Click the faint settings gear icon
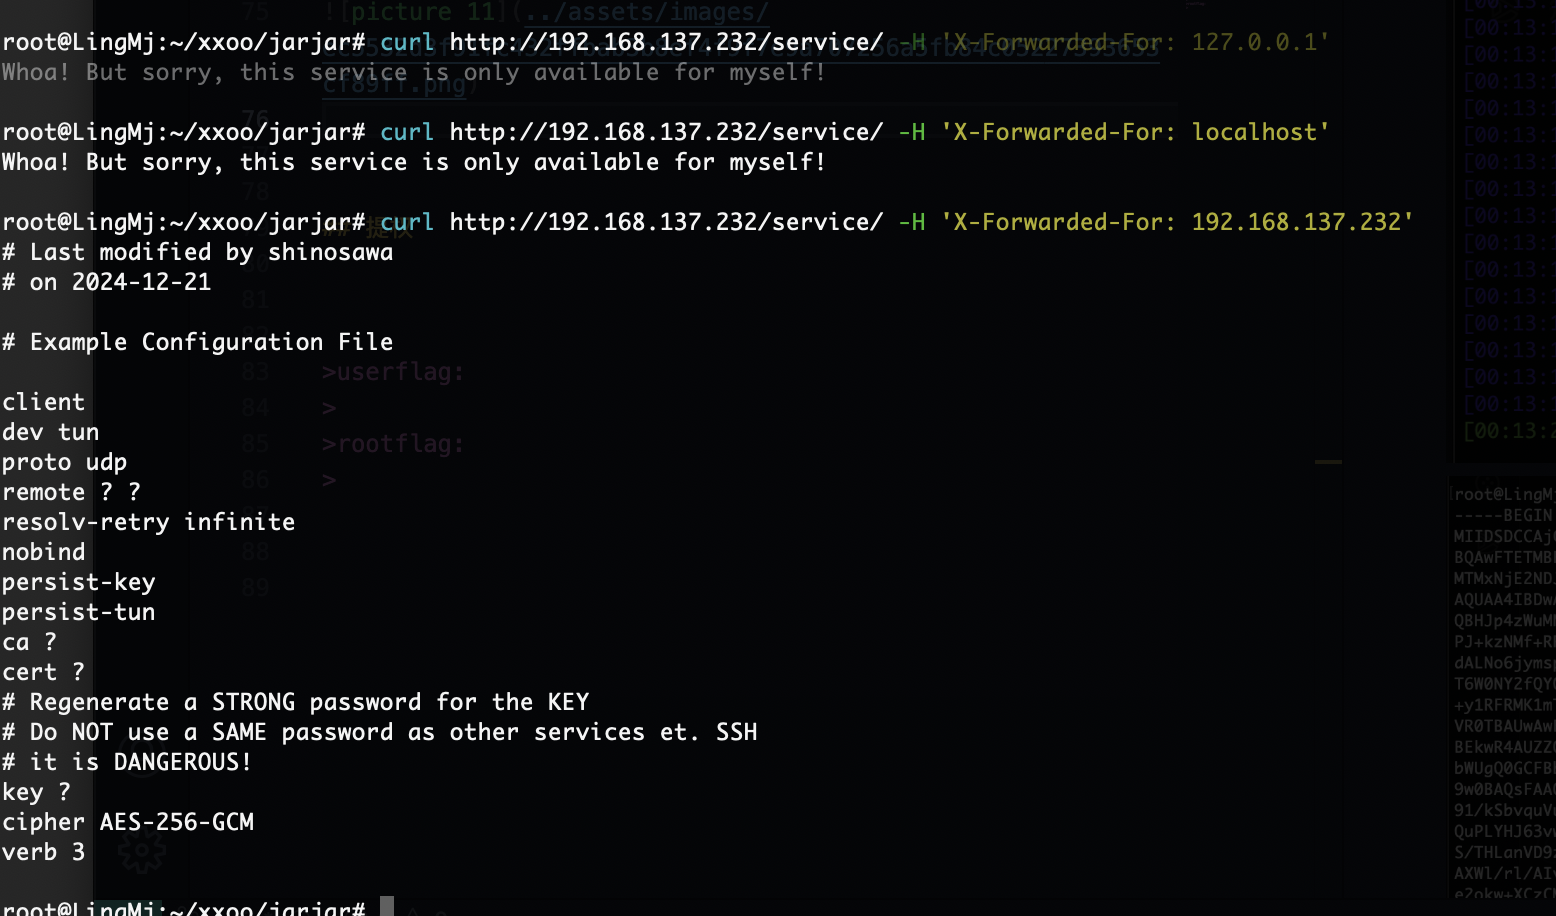Viewport: 1556px width, 916px height. [x=142, y=850]
